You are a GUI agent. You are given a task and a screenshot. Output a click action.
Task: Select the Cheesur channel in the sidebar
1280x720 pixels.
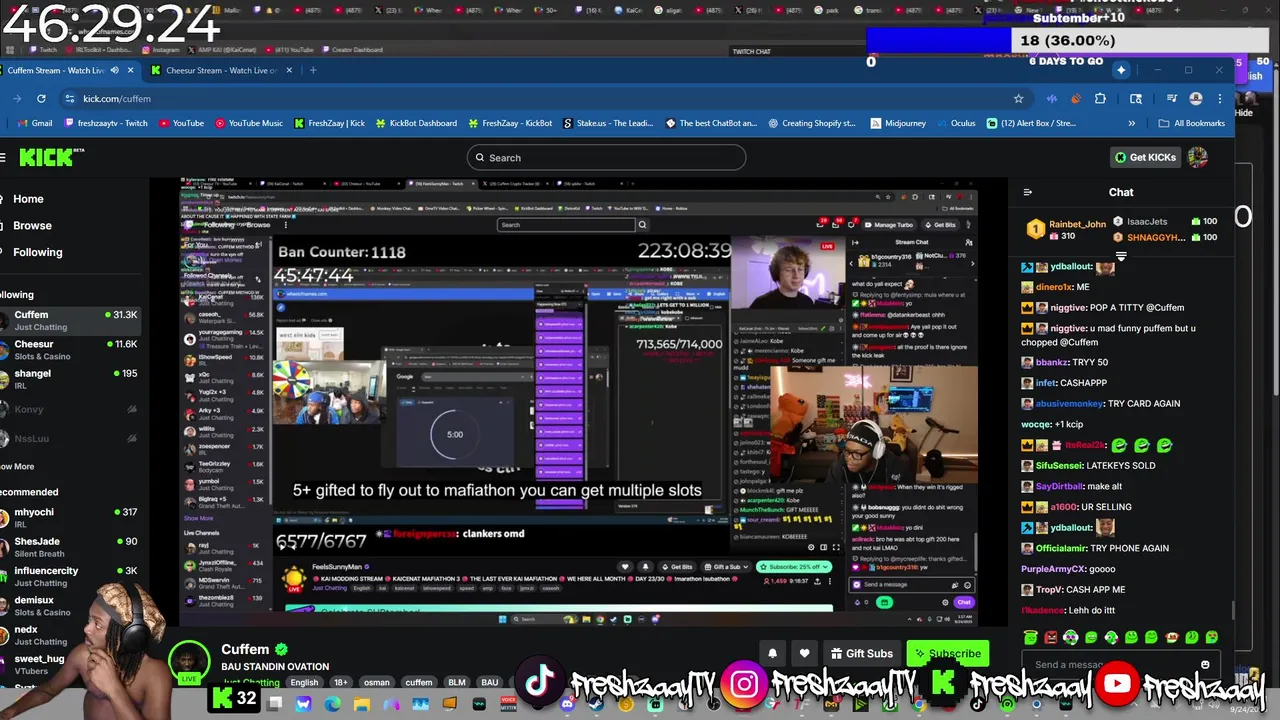coord(70,350)
